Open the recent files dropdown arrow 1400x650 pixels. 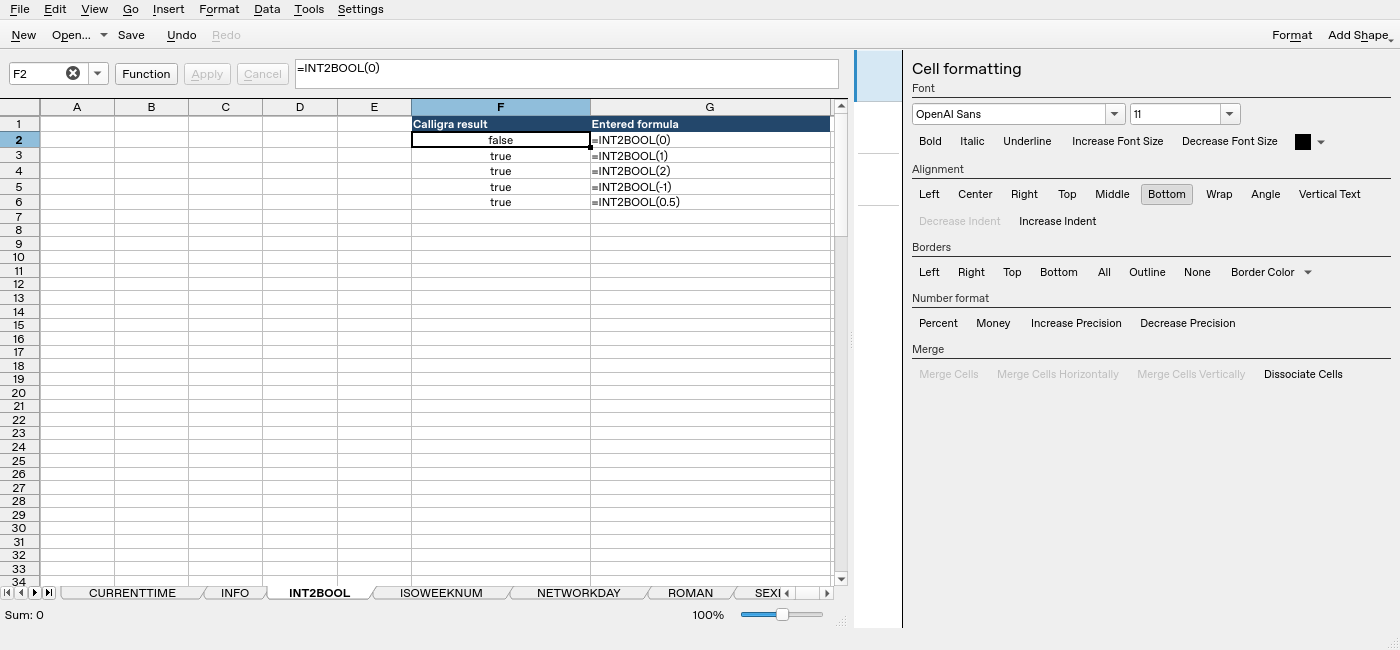pos(103,35)
